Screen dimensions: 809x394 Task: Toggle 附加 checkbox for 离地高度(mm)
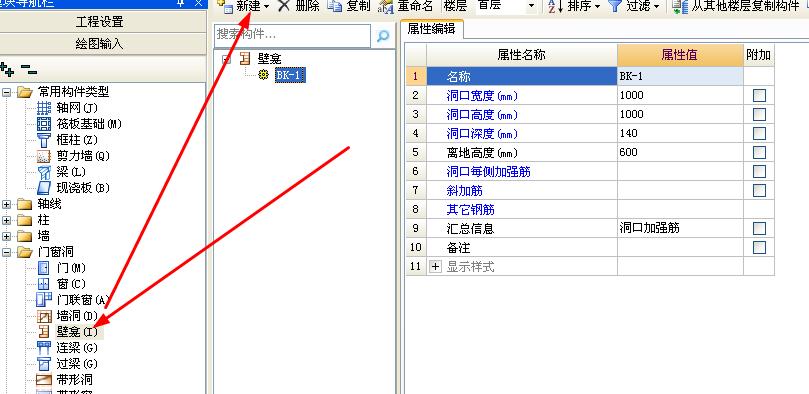click(x=759, y=153)
